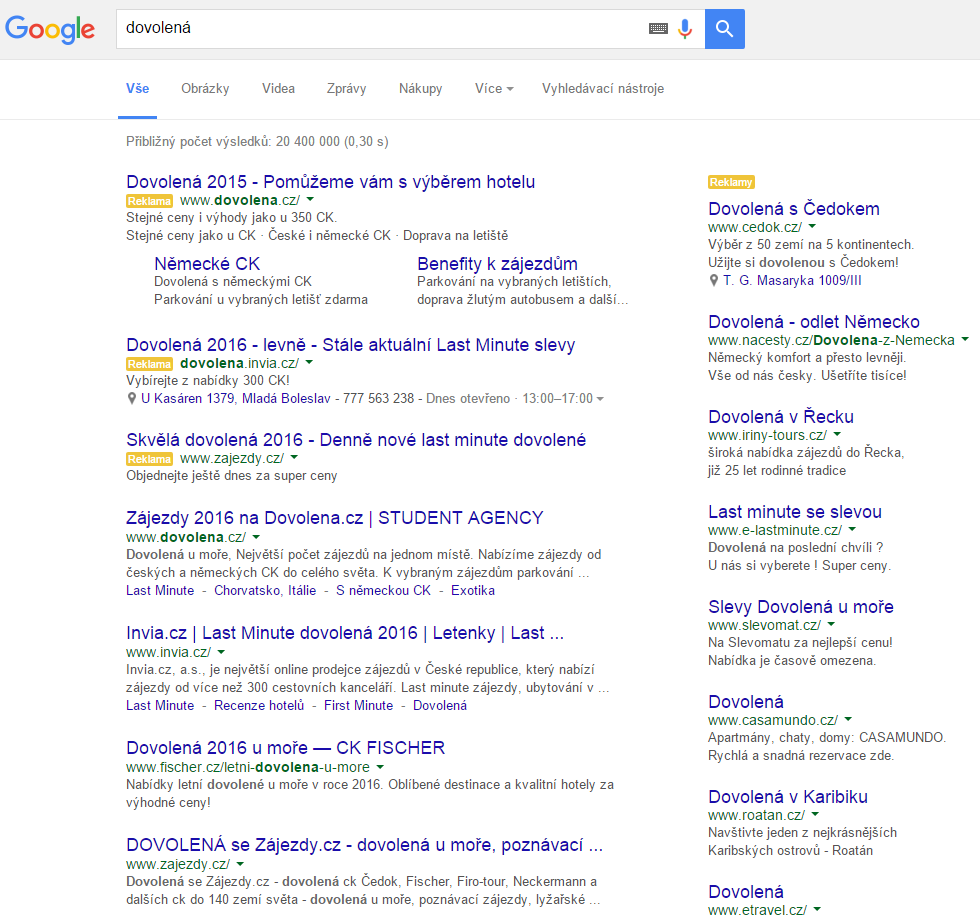
Task: Open S německou CK sitelink
Action: pyautogui.click(x=383, y=590)
